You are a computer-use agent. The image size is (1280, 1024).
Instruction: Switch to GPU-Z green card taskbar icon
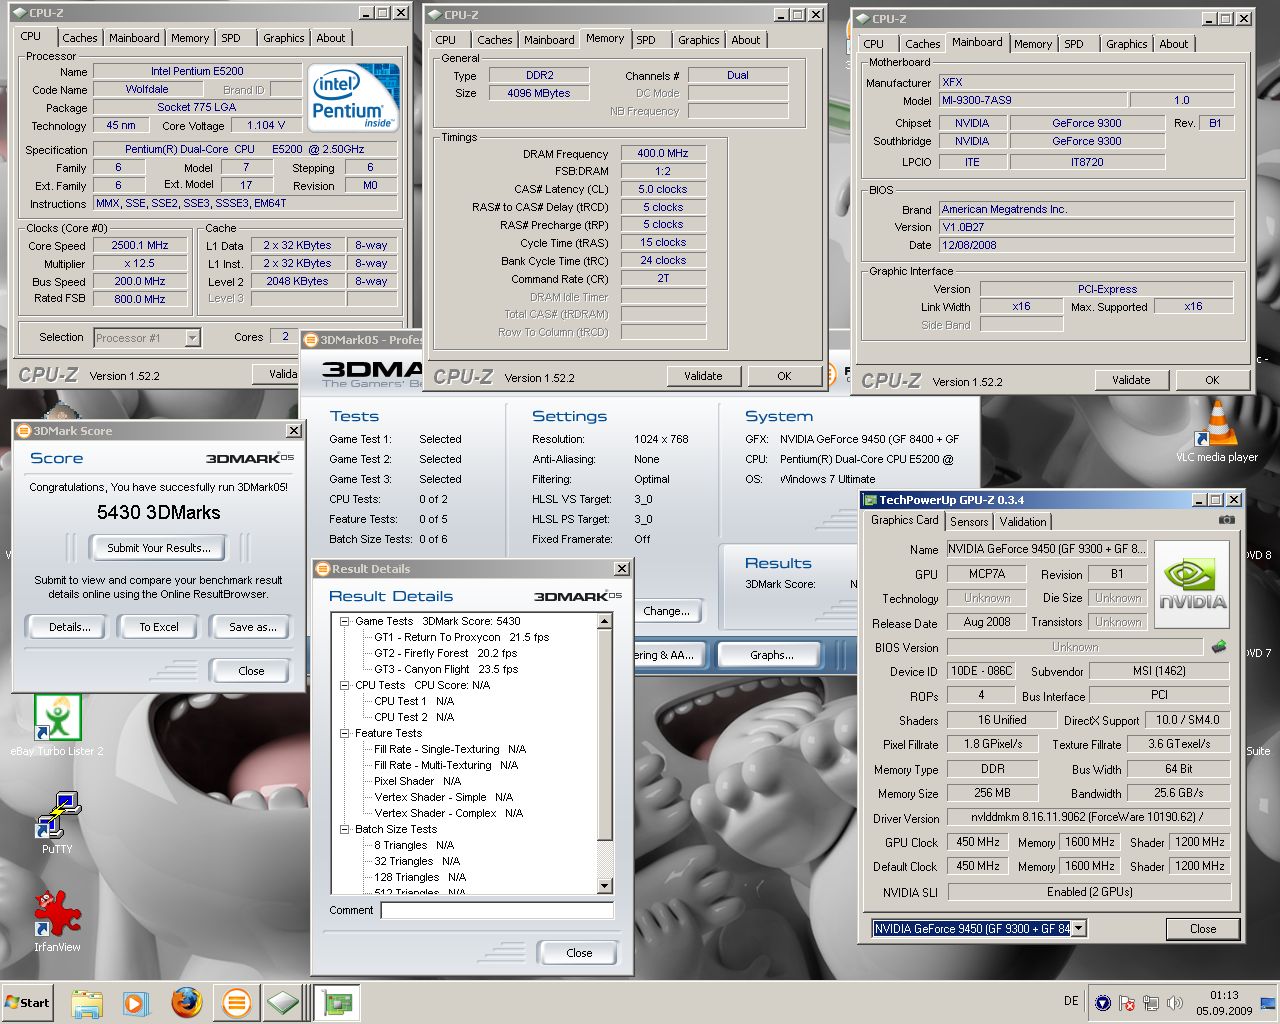tap(338, 1002)
